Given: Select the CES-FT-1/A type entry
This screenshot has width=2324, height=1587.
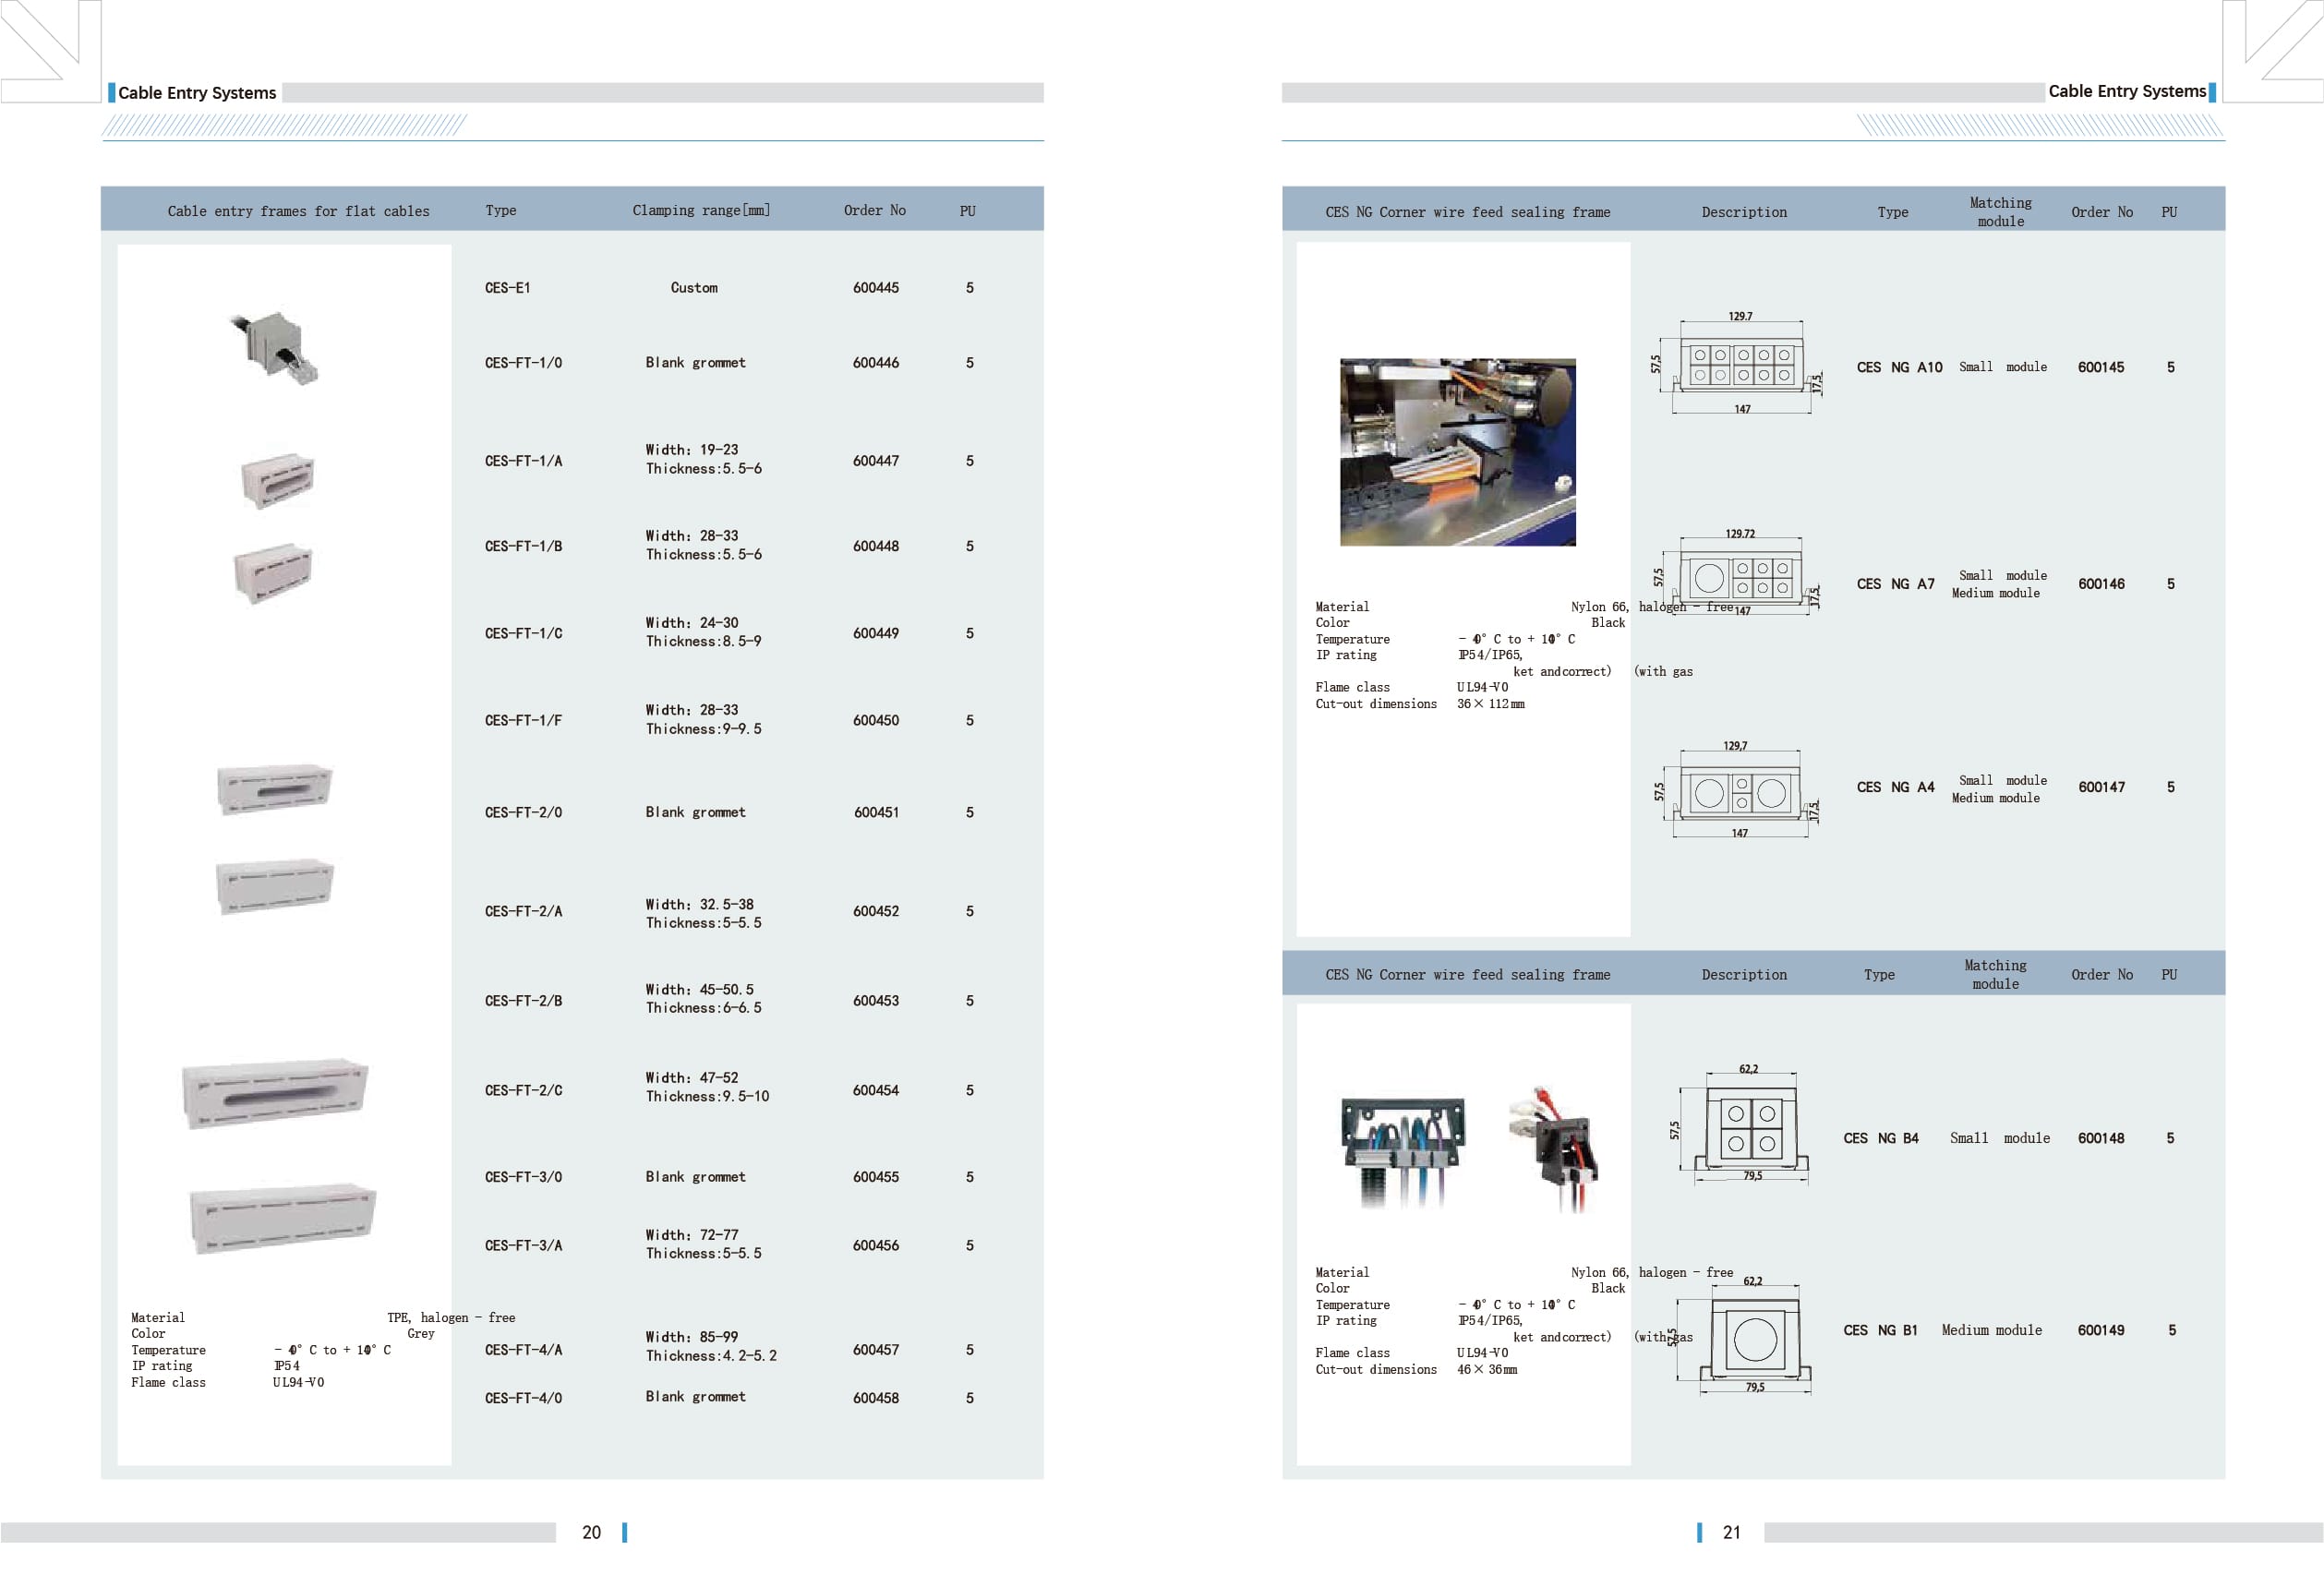Looking at the screenshot, I should (x=523, y=461).
